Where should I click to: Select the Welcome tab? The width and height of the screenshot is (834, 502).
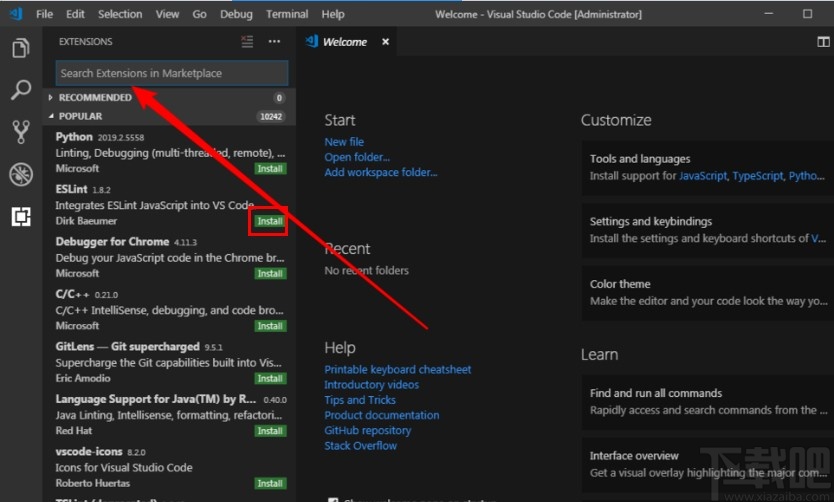click(x=345, y=41)
